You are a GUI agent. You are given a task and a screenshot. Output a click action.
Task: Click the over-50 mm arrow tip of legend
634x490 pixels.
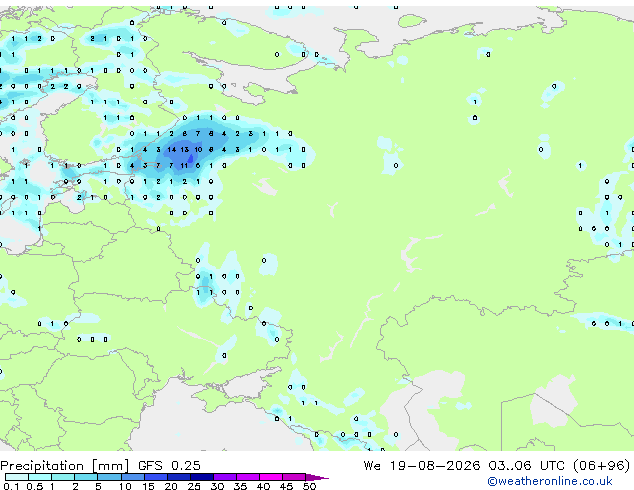pos(317,477)
